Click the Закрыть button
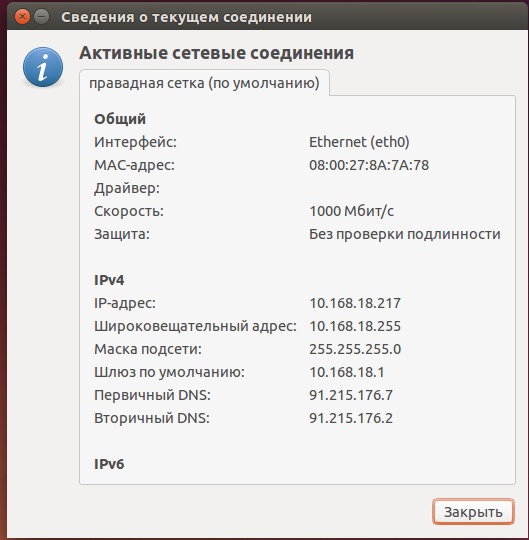Viewport: 529px width, 540px height. tap(473, 512)
